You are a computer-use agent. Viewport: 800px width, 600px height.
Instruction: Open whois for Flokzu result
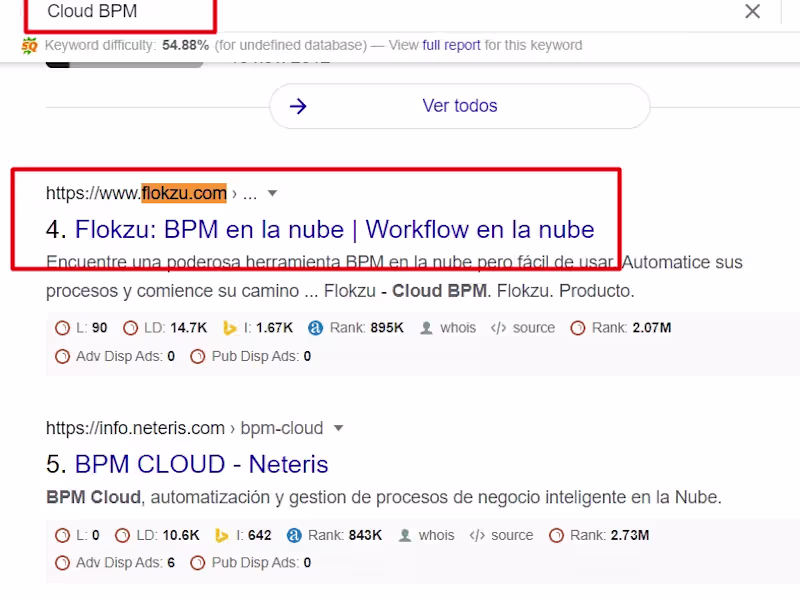click(458, 328)
